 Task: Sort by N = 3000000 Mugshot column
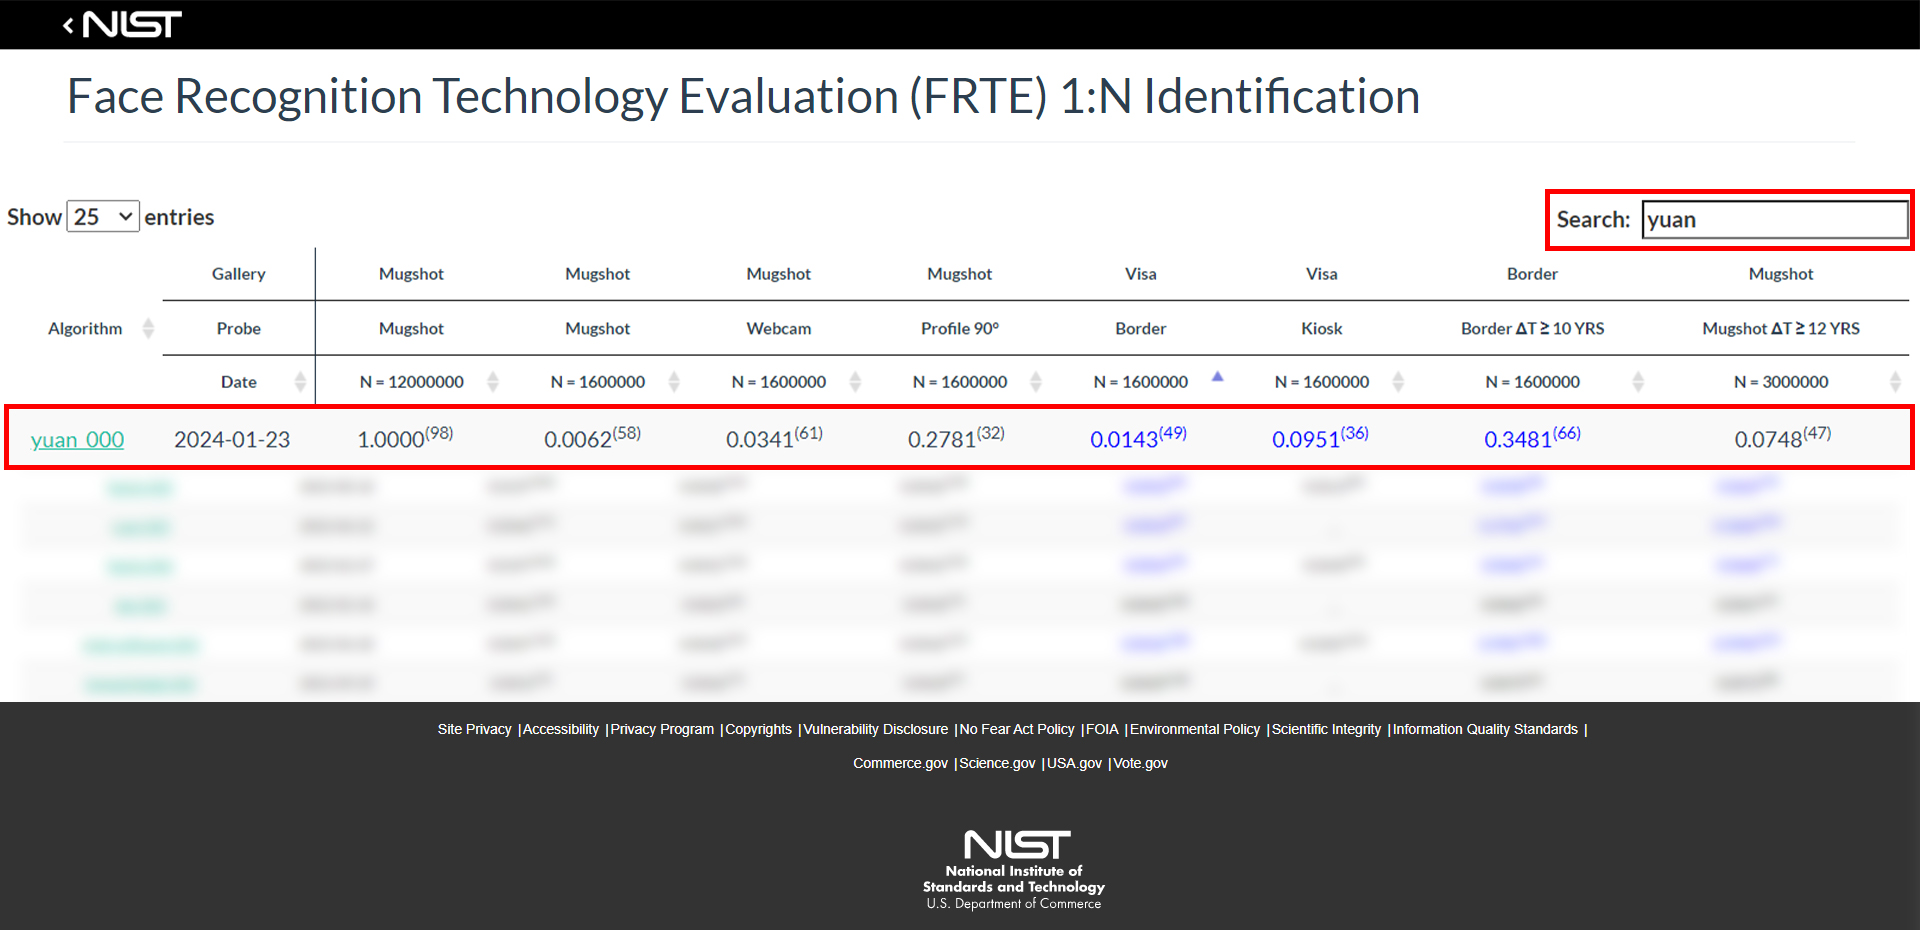click(1895, 381)
